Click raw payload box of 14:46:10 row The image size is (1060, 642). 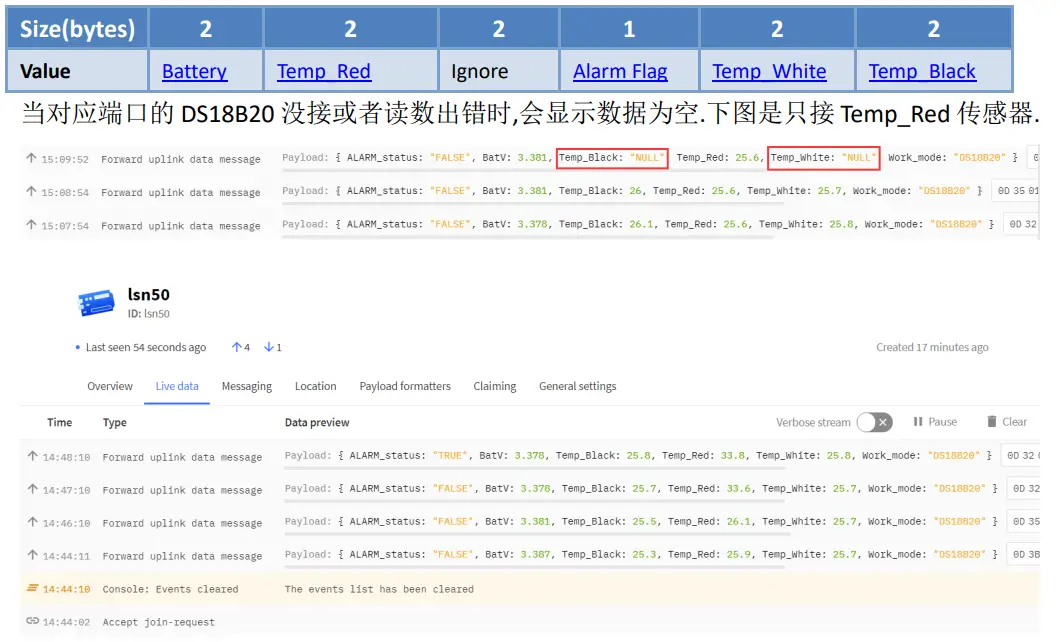[x=1023, y=522]
